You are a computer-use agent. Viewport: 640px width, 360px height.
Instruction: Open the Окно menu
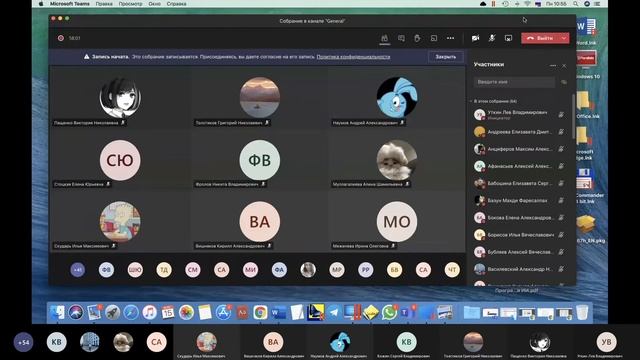[154, 4]
